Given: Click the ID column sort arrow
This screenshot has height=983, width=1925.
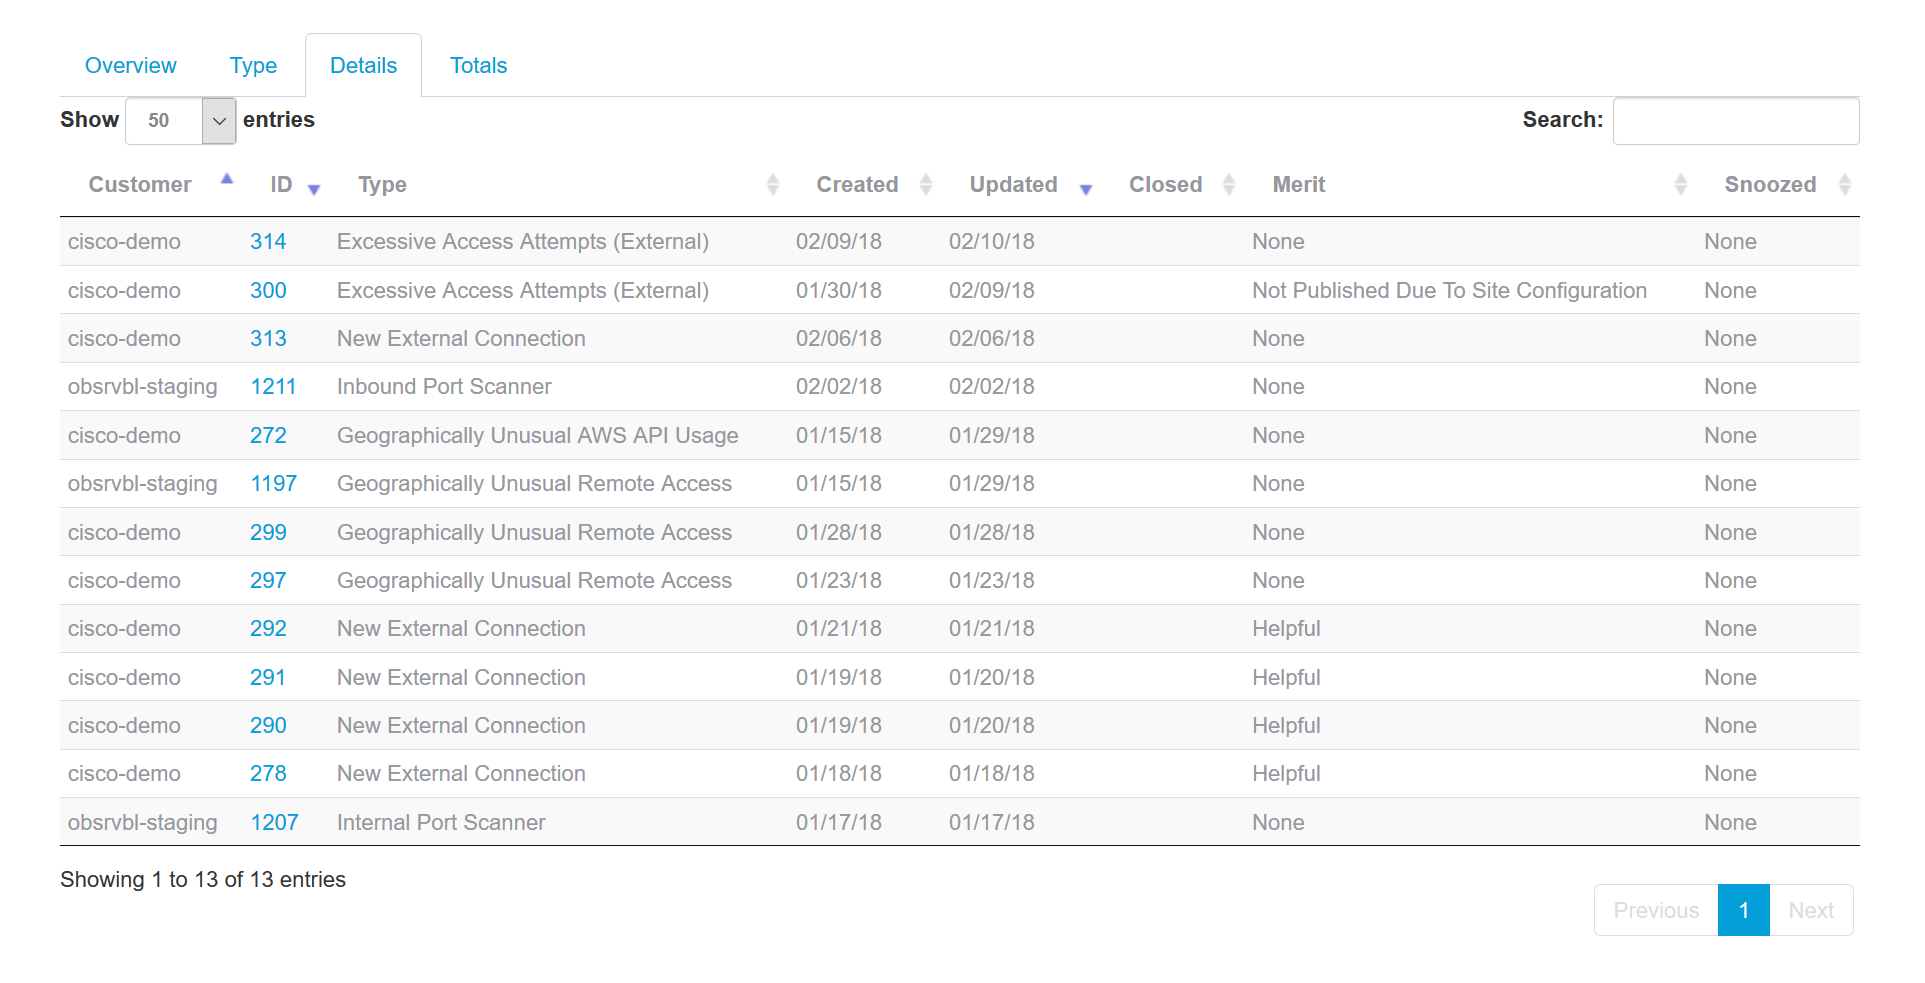Looking at the screenshot, I should pyautogui.click(x=313, y=189).
